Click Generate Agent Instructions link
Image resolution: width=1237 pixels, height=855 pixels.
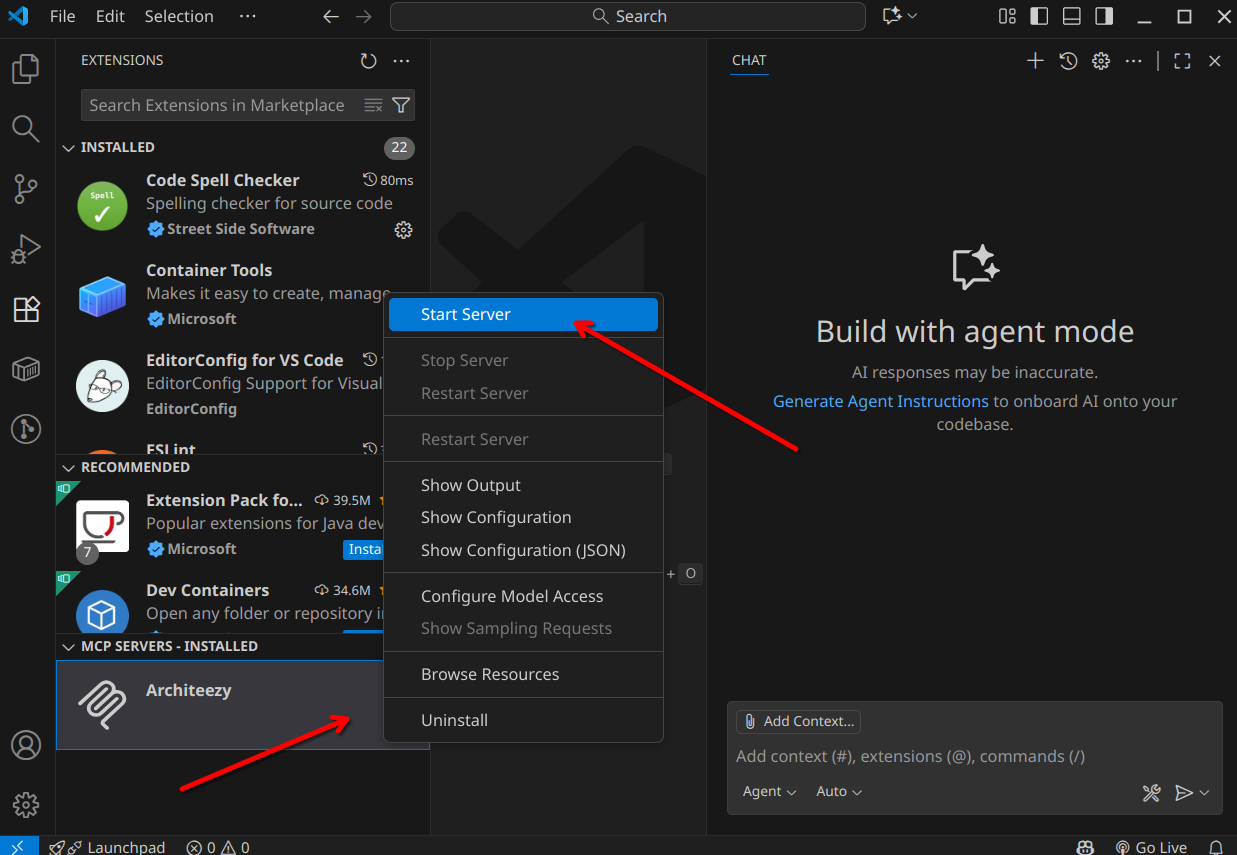[x=880, y=401]
